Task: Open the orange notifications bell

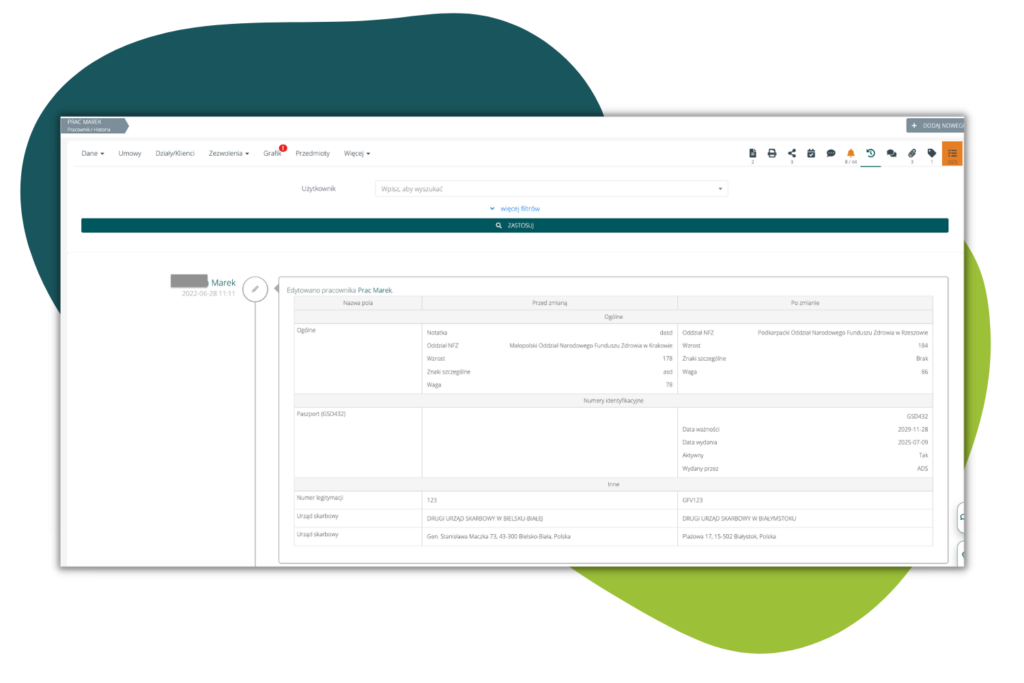Action: pyautogui.click(x=851, y=153)
